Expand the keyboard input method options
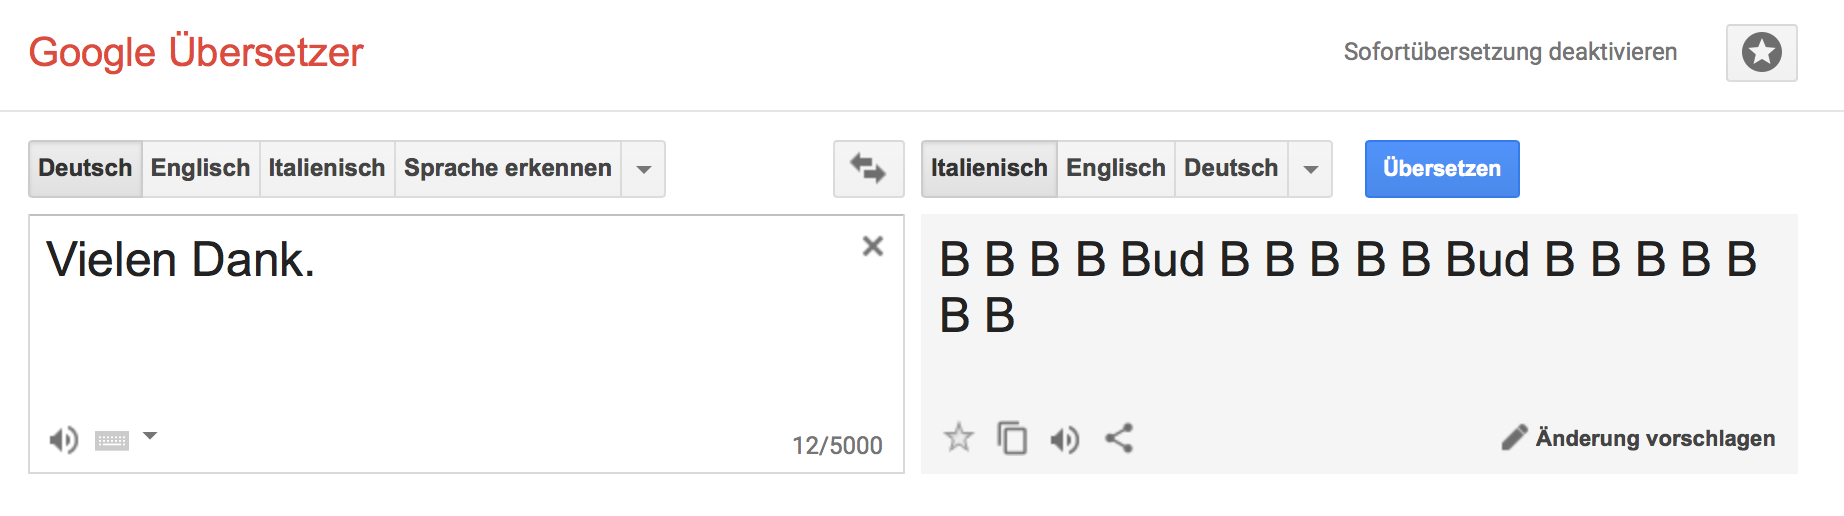This screenshot has width=1844, height=516. (x=150, y=436)
